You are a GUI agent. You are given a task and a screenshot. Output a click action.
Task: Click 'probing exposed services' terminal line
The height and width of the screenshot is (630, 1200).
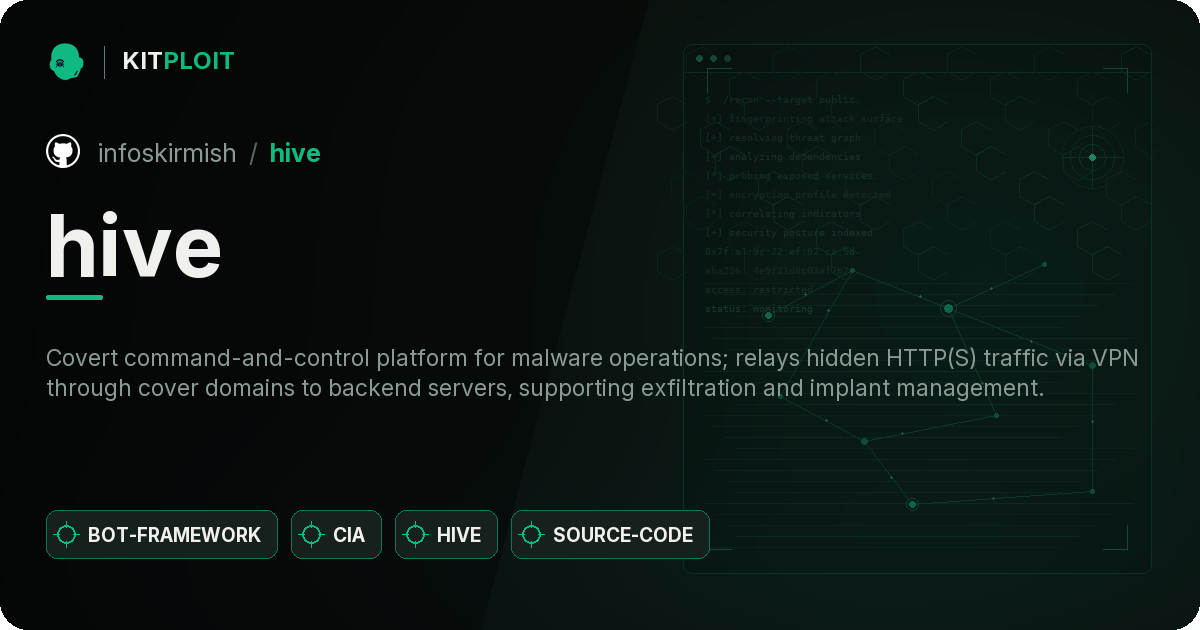(790, 176)
